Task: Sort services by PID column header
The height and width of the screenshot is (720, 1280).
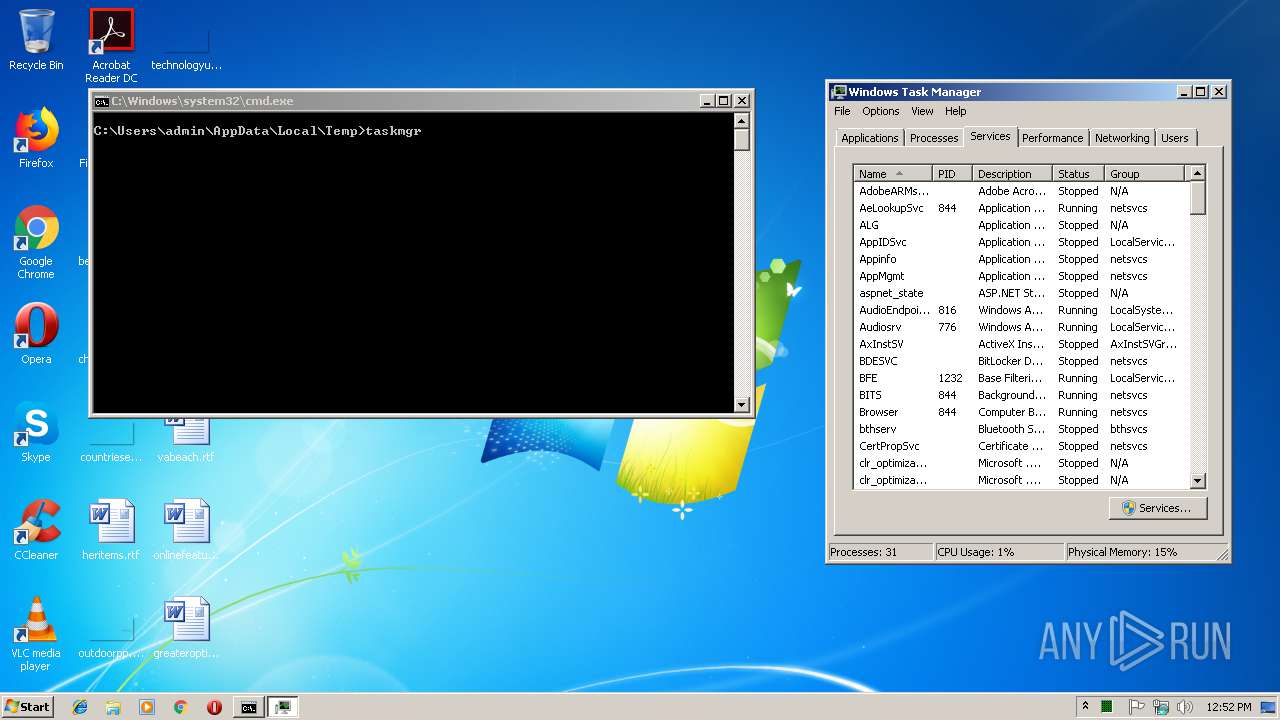Action: click(x=952, y=173)
